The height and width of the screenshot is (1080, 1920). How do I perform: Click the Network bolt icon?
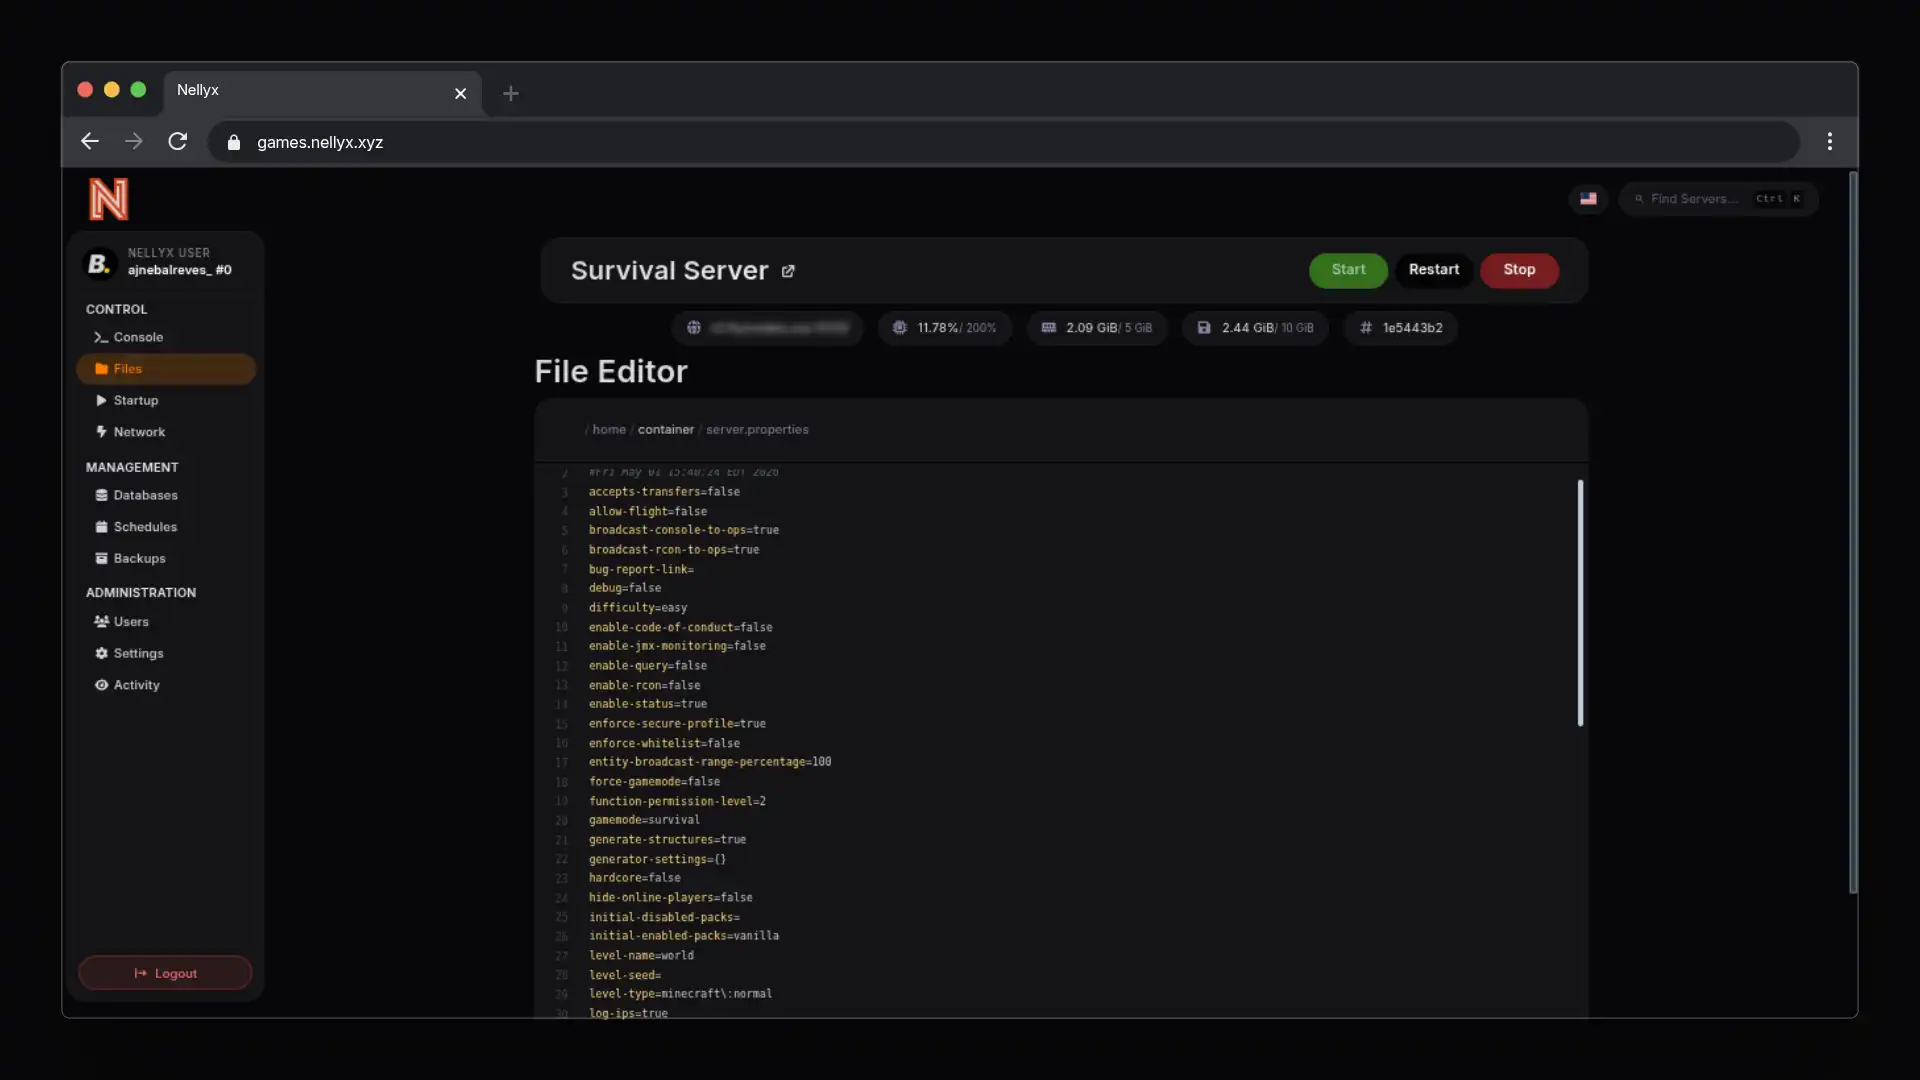coord(101,432)
